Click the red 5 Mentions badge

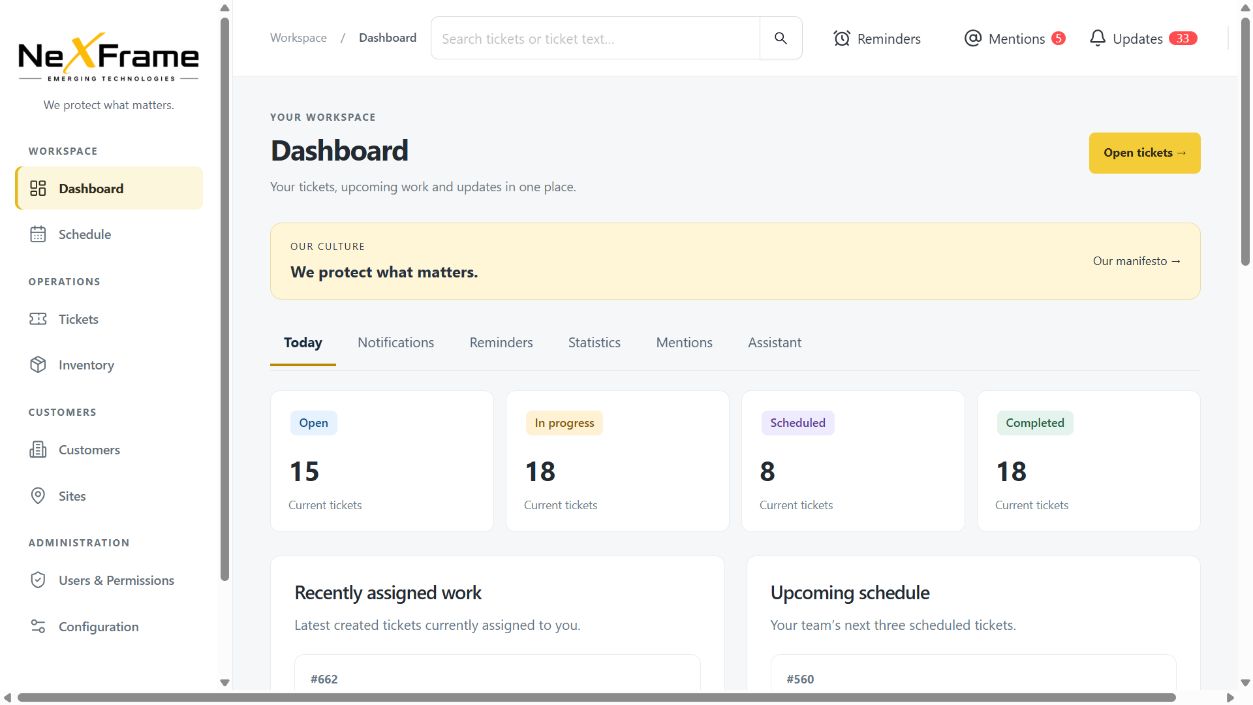(1058, 38)
